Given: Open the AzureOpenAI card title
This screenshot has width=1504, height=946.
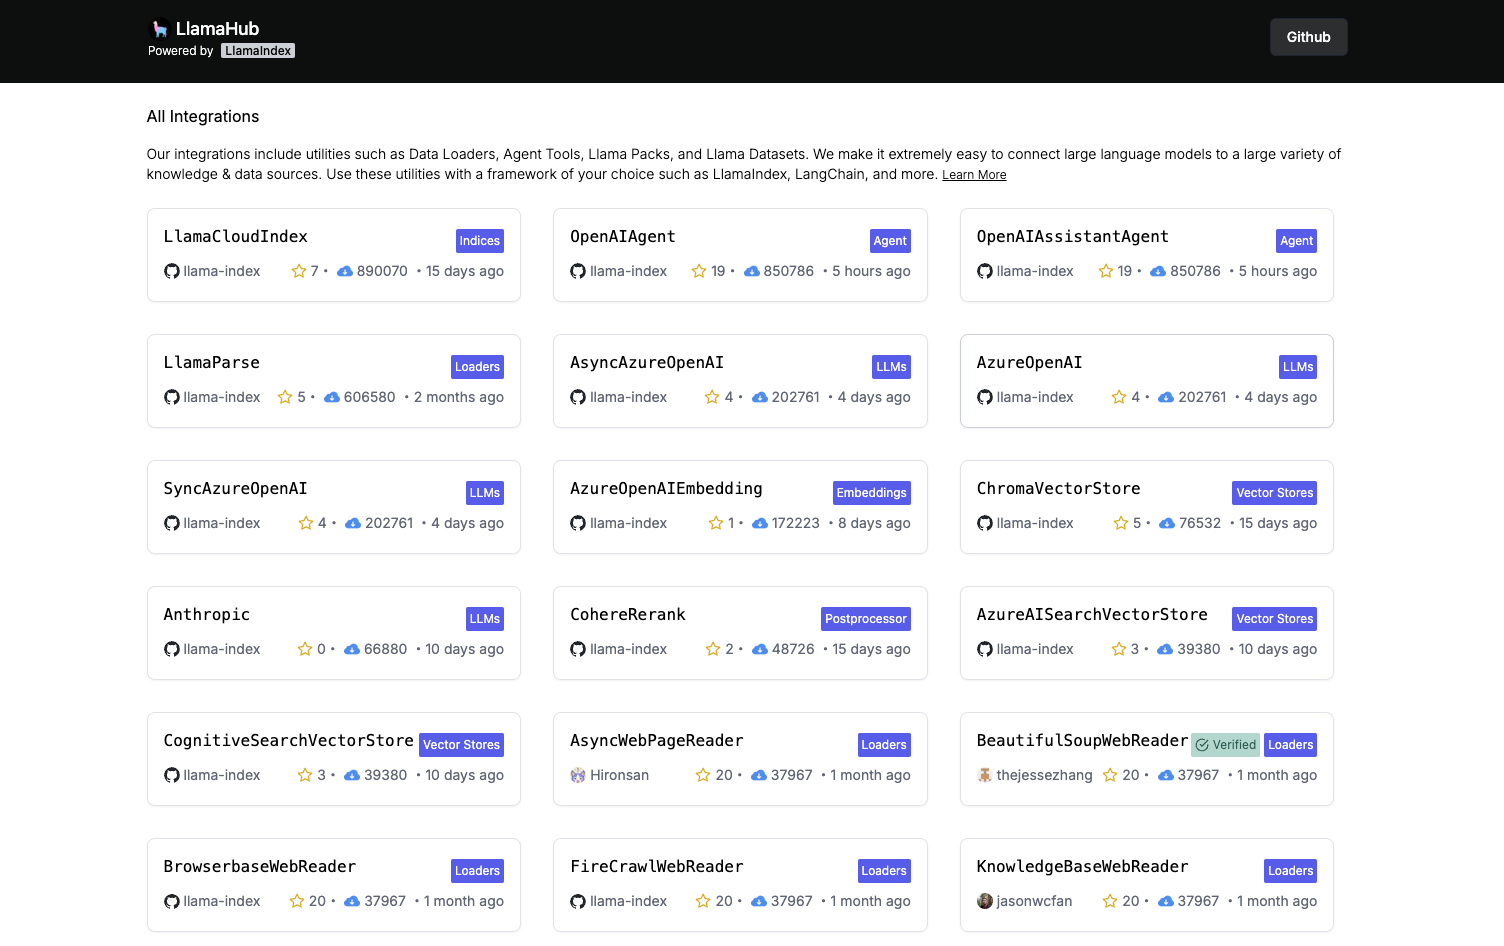Looking at the screenshot, I should tap(1030, 363).
